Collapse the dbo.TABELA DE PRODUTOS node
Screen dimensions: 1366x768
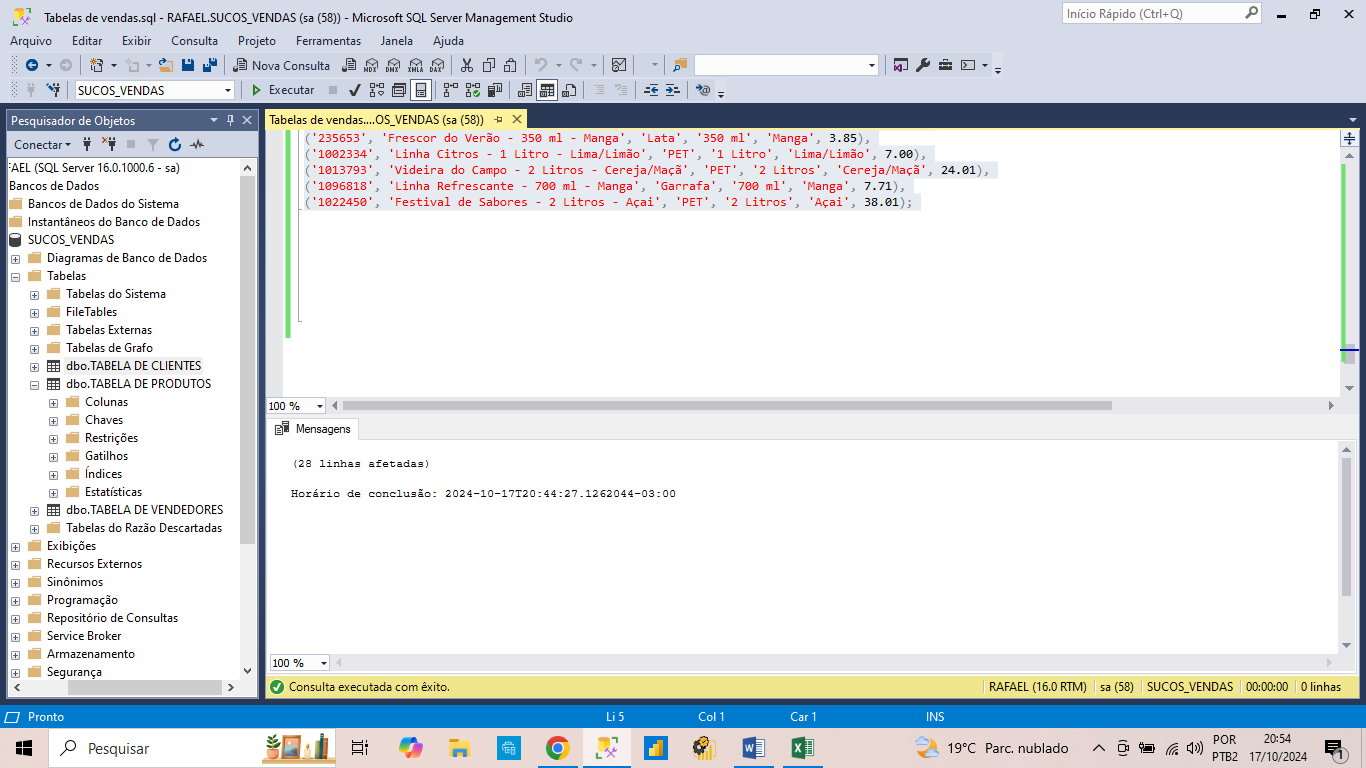pyautogui.click(x=34, y=384)
